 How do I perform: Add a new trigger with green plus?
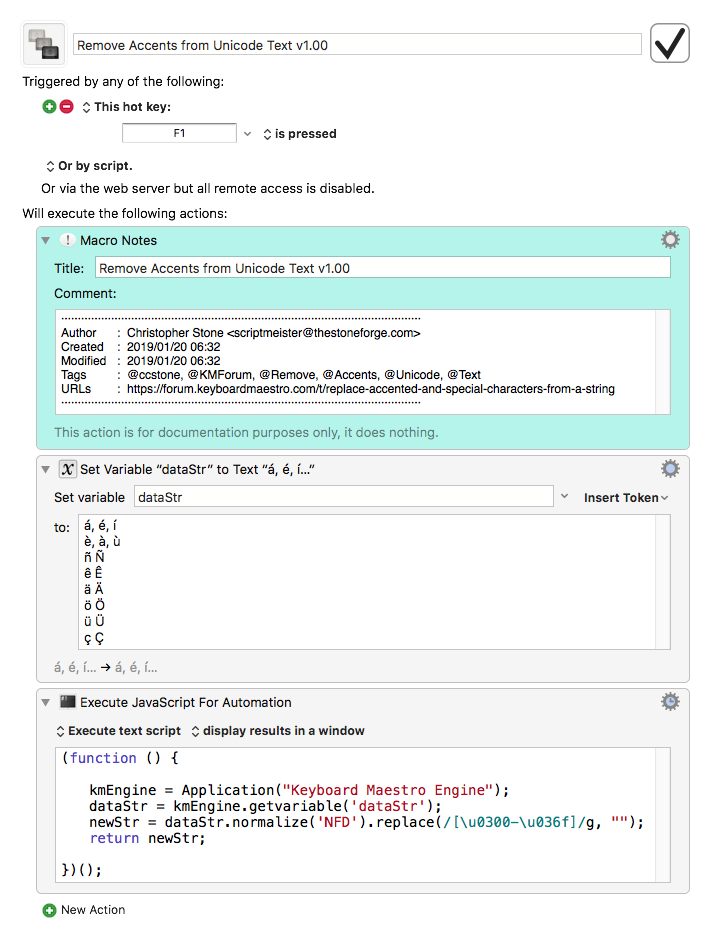pyautogui.click(x=49, y=107)
